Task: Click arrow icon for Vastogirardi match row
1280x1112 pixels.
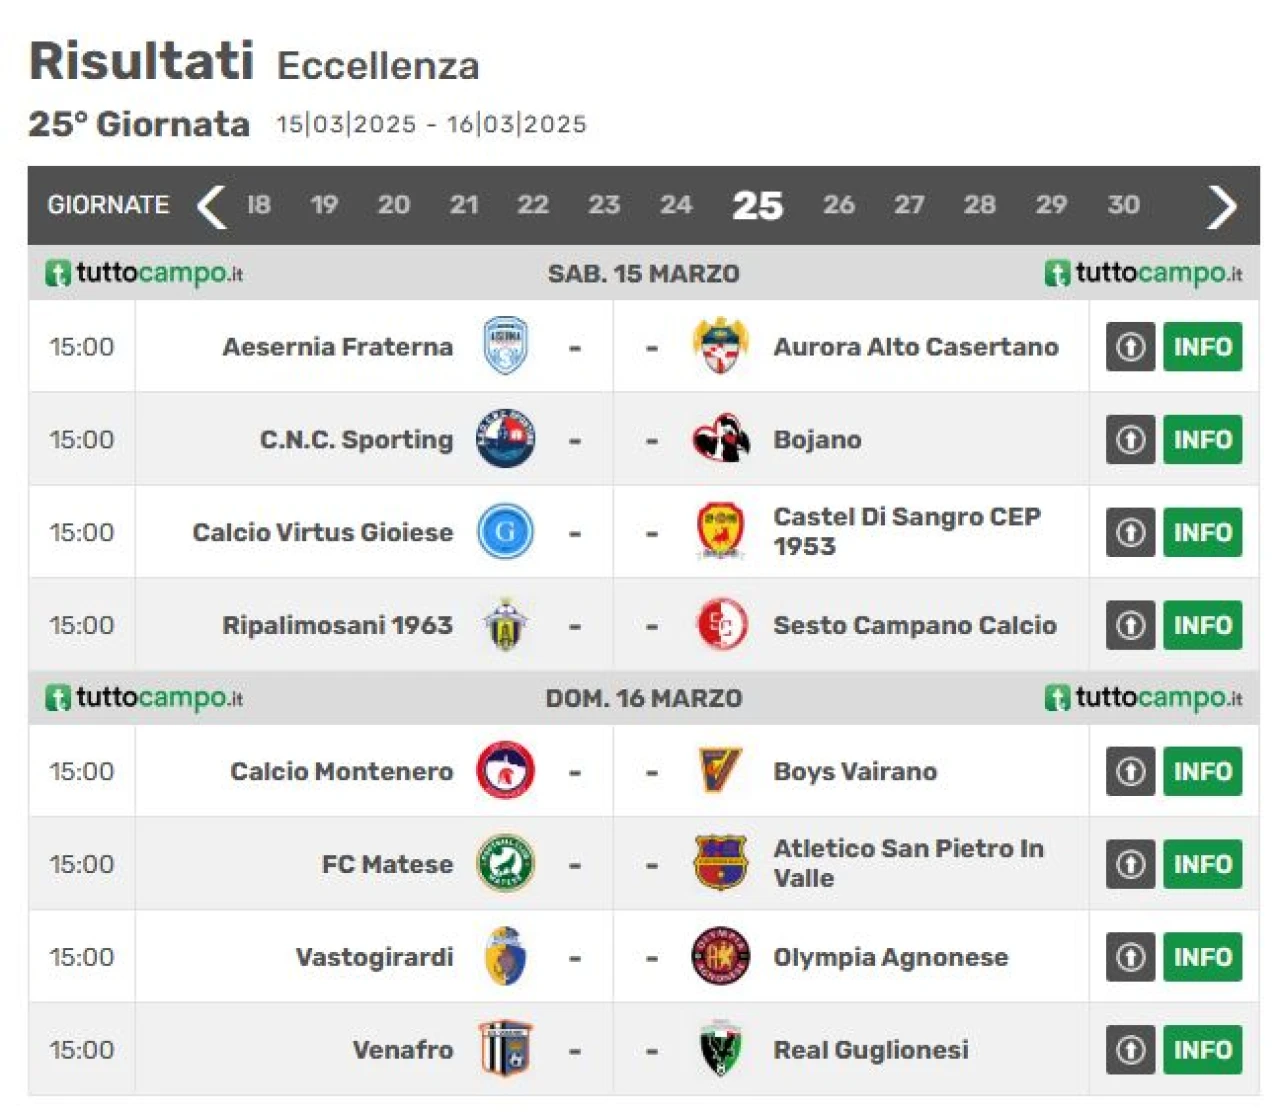Action: point(1131,957)
